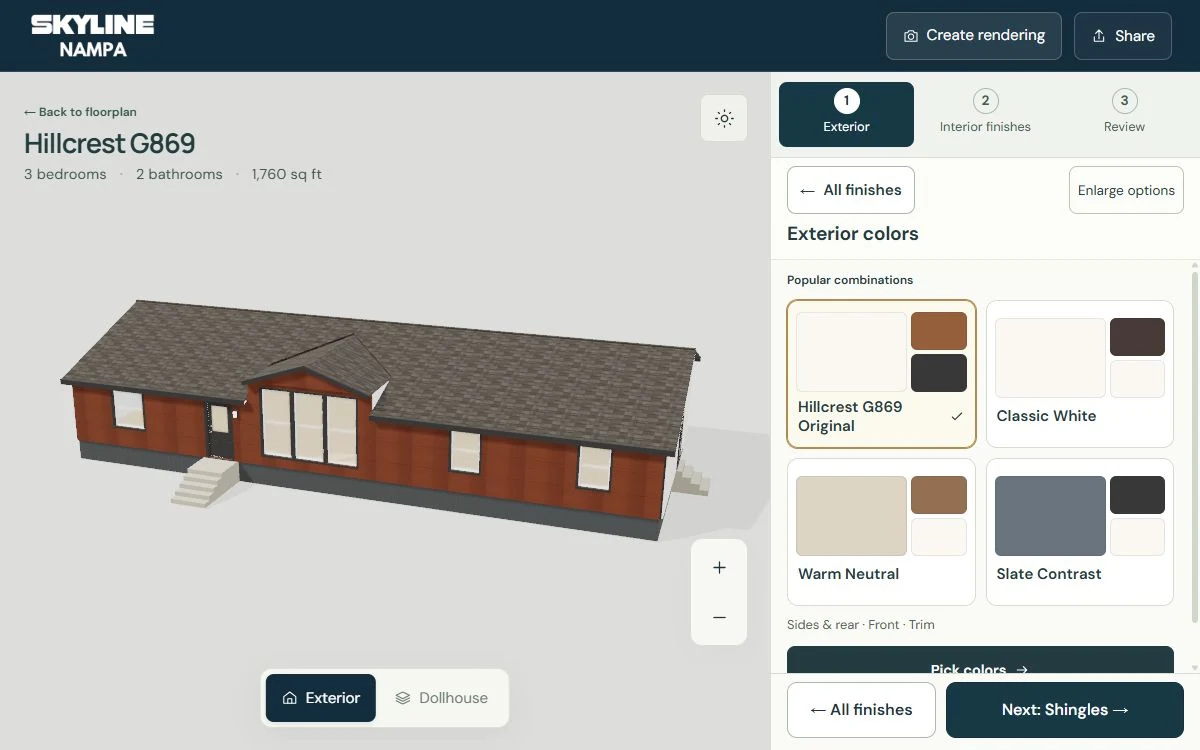Image resolution: width=1200 pixels, height=750 pixels.
Task: Click the Exterior colors heading
Action: pyautogui.click(x=853, y=234)
